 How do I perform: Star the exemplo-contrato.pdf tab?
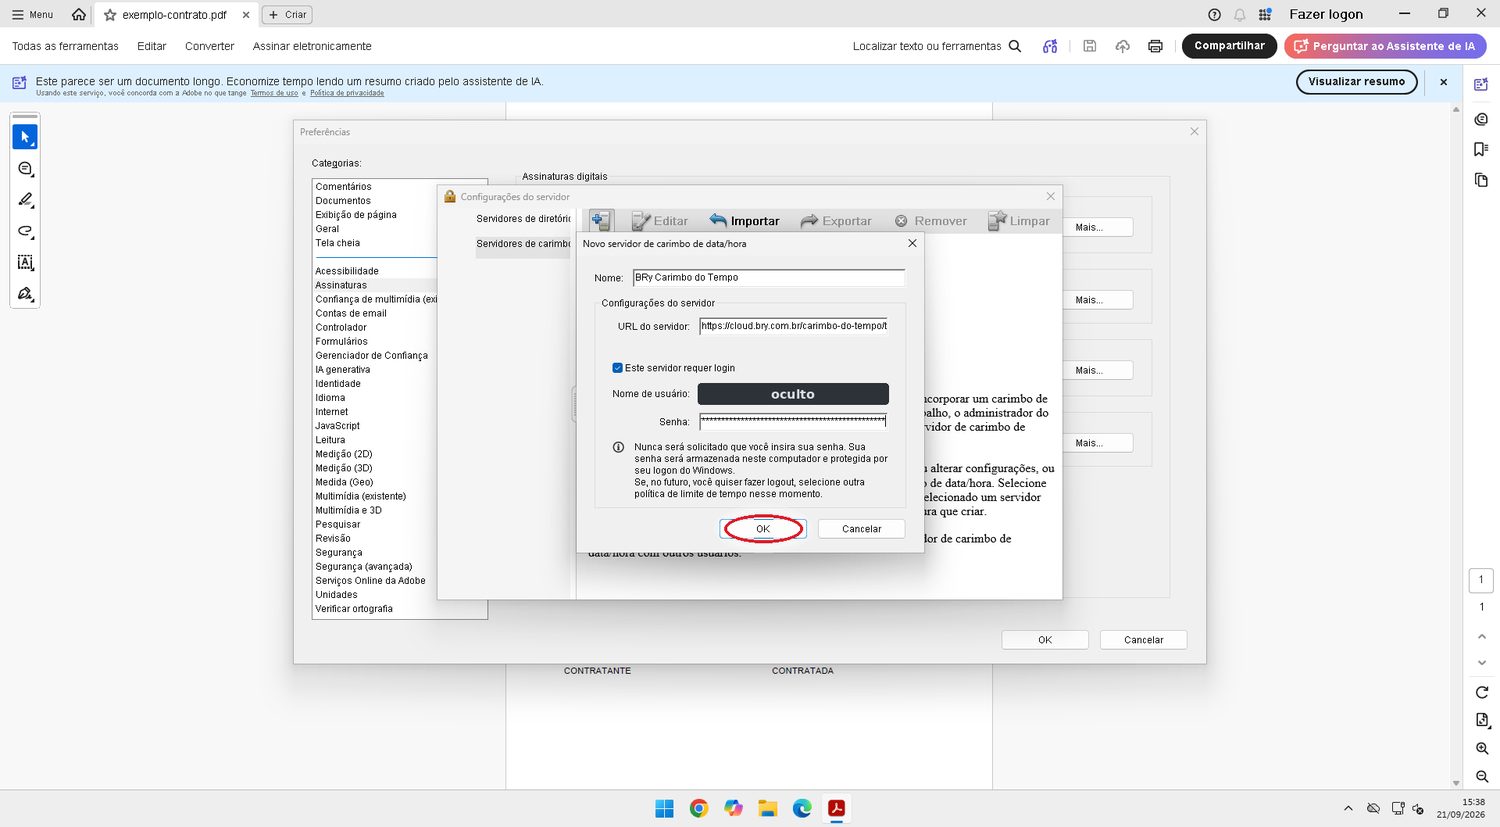(110, 15)
